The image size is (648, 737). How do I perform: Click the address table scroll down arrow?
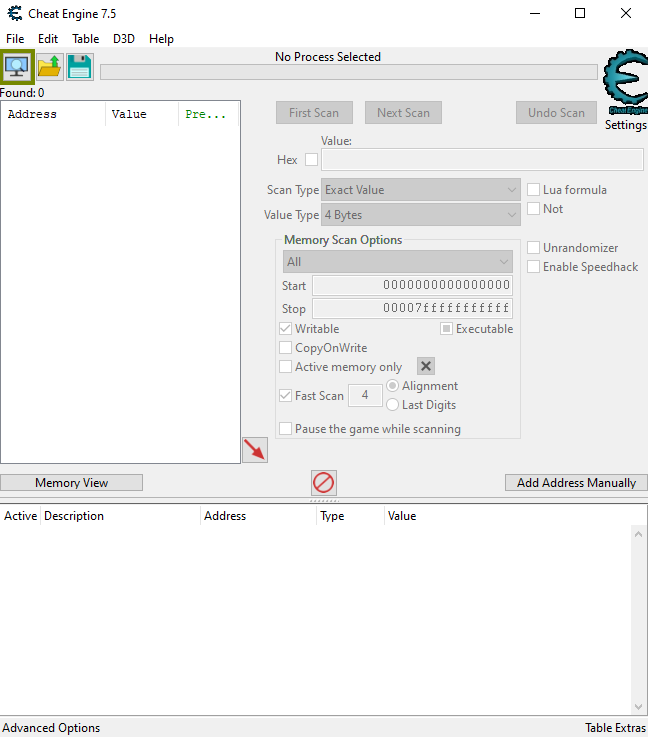[x=638, y=706]
